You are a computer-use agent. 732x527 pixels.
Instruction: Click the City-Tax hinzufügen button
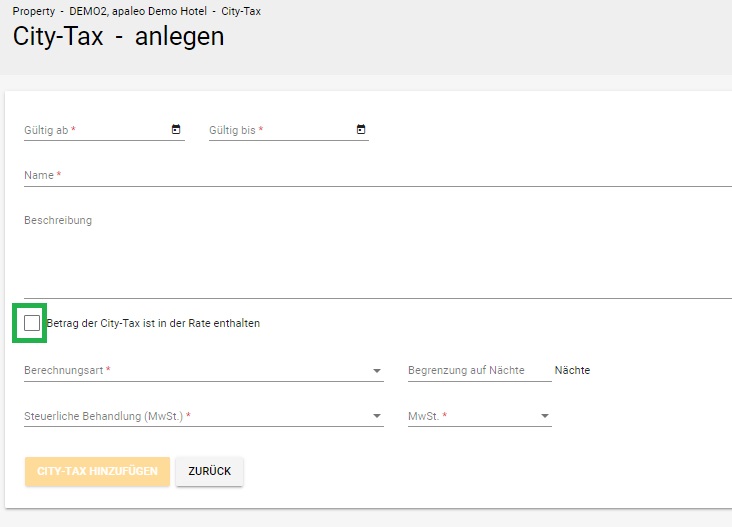tap(98, 471)
